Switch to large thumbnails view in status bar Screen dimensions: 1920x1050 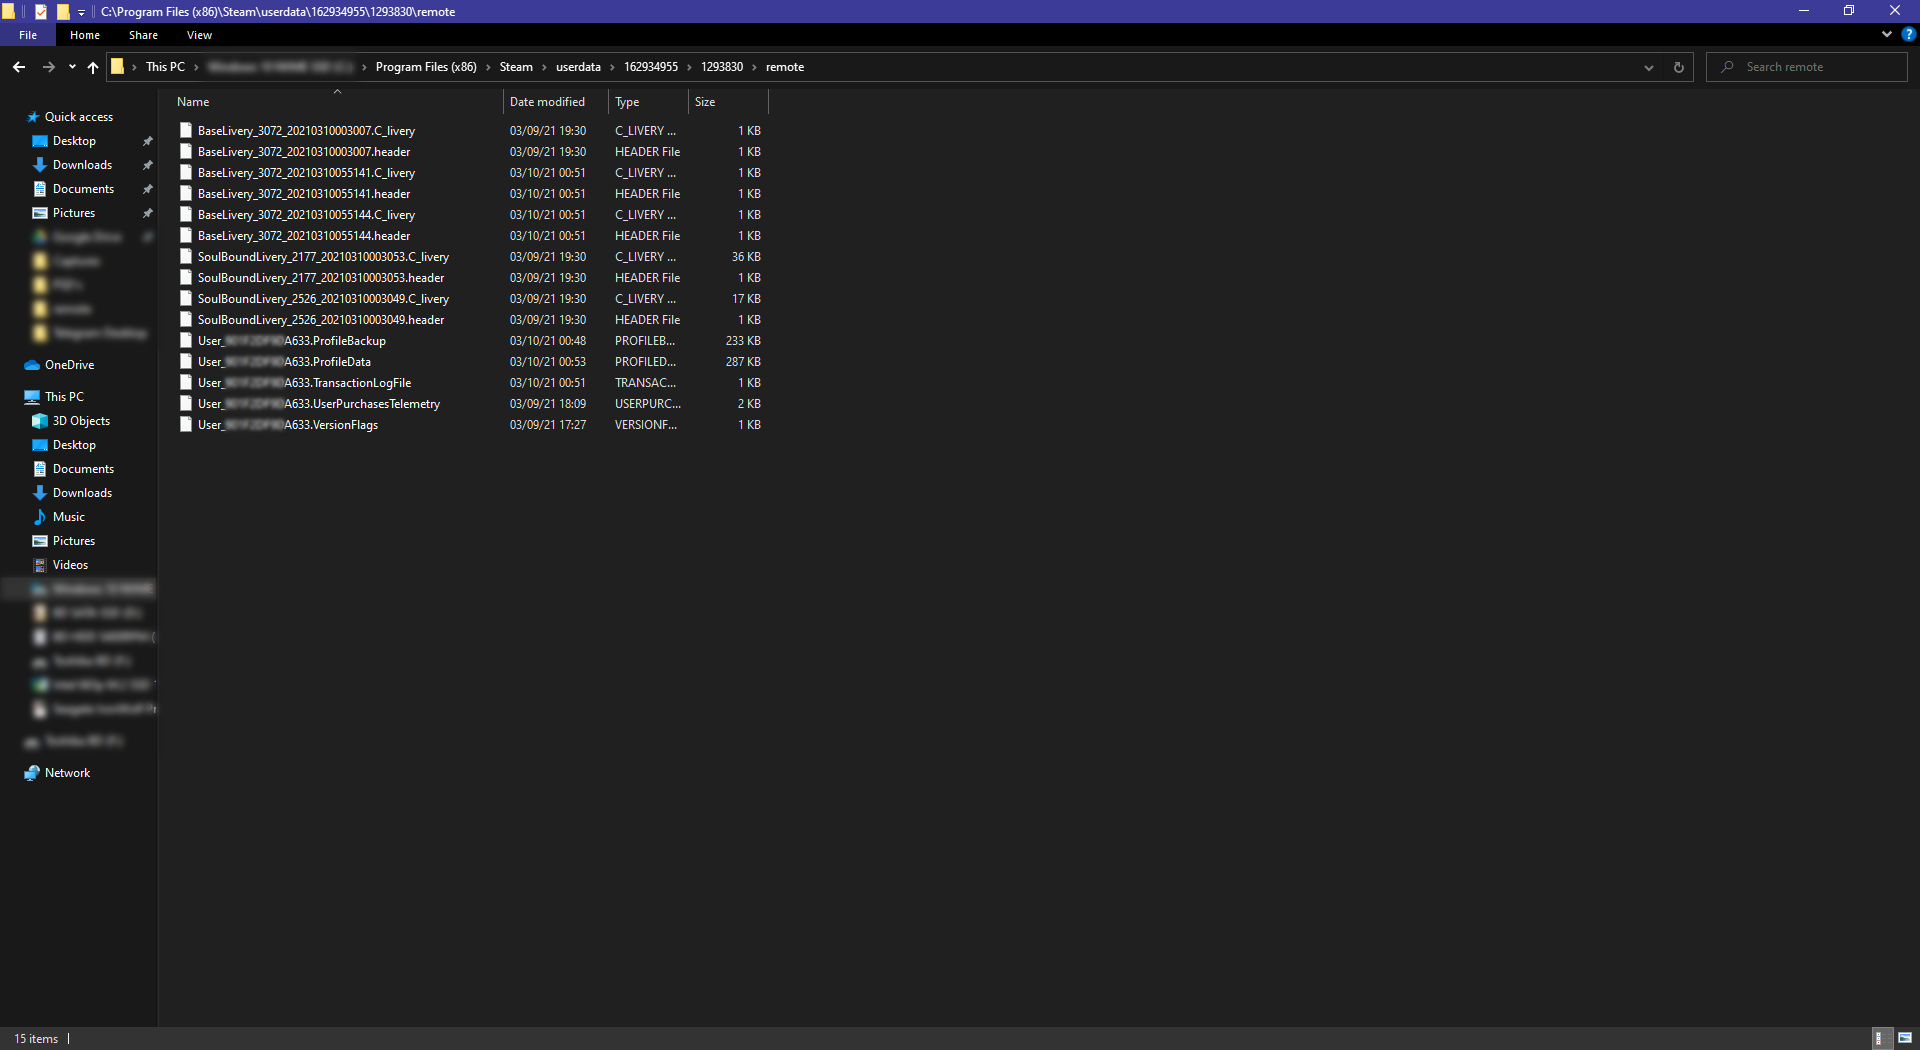pyautogui.click(x=1905, y=1038)
